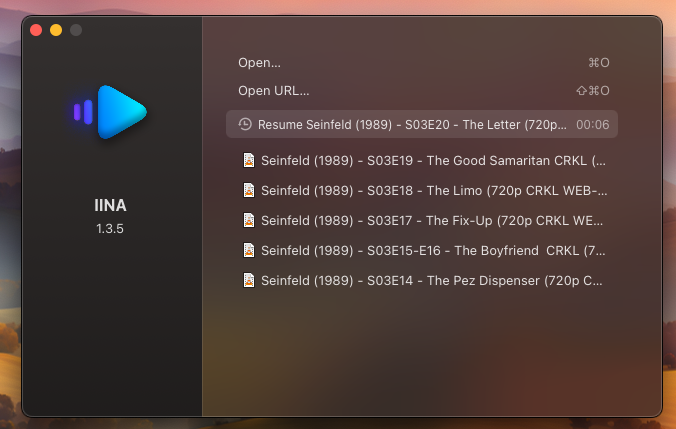
Task: Click the file icon beside The Fix-Up entry
Action: coord(249,220)
